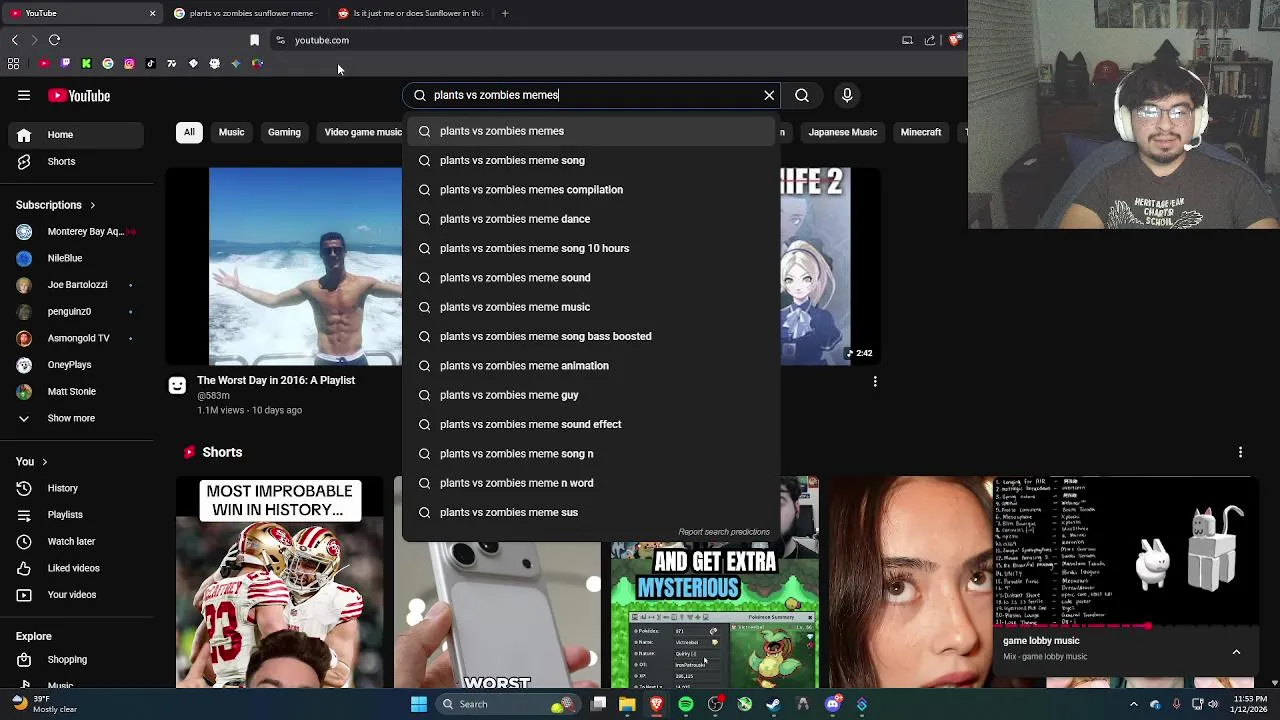Open Your videos in the sidebar

[x=76, y=595]
